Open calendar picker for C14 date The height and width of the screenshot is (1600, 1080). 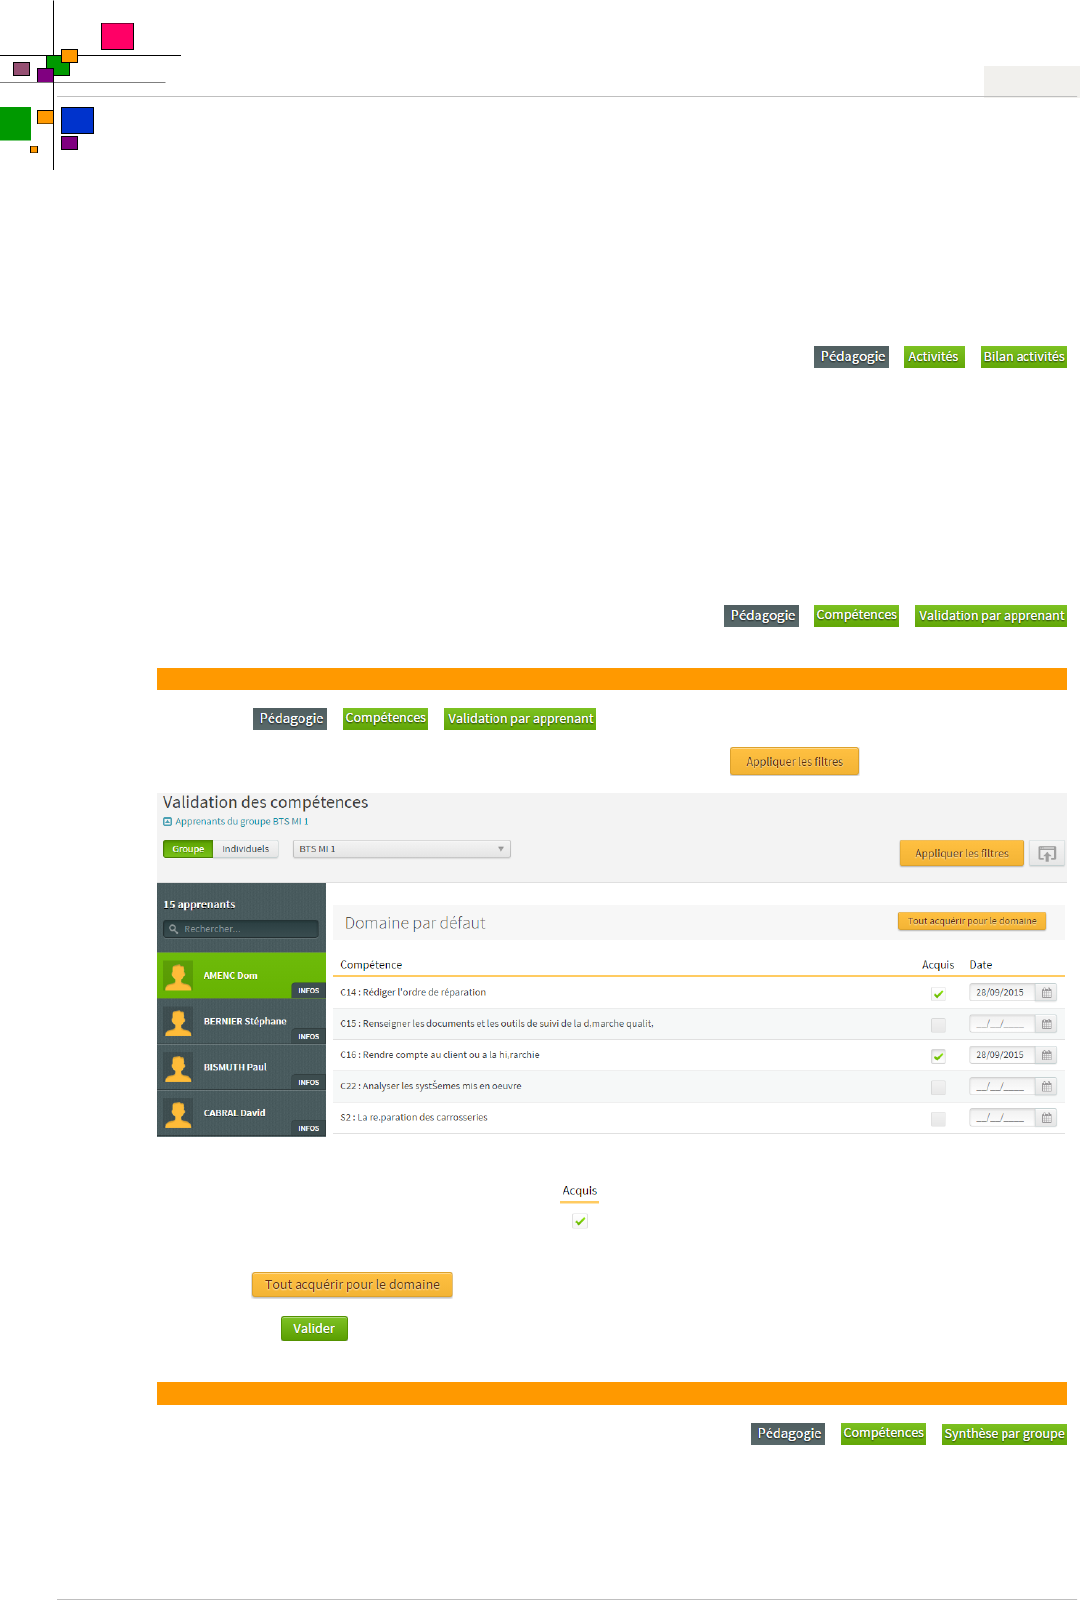pos(1047,993)
